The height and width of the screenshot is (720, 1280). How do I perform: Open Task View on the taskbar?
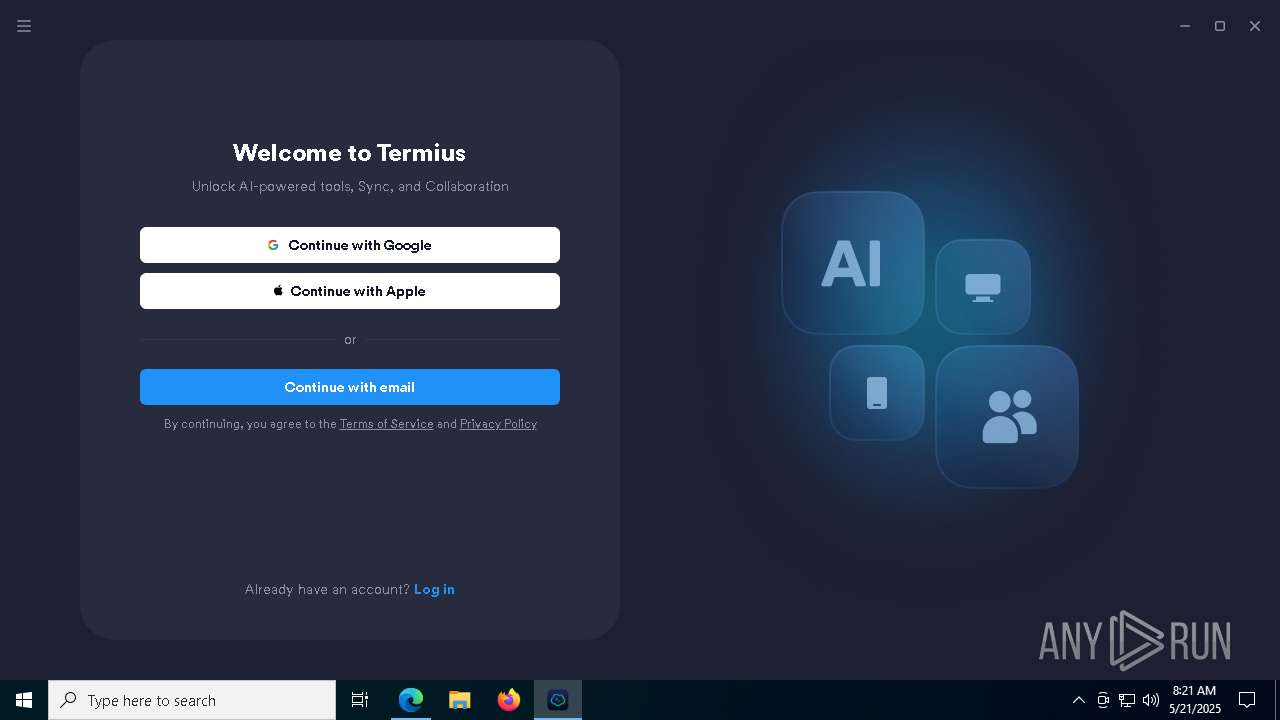point(360,700)
